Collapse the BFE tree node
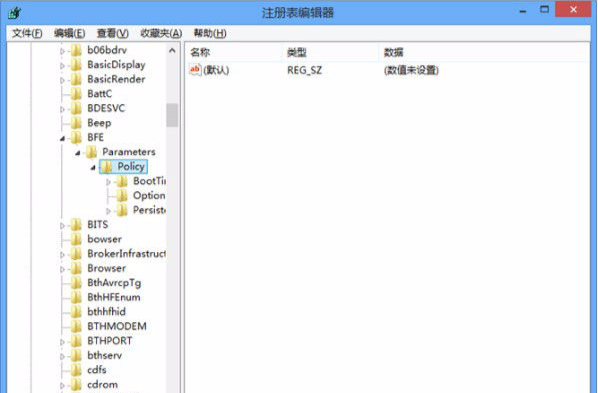Image resolution: width=598 pixels, height=393 pixels. tap(62, 139)
